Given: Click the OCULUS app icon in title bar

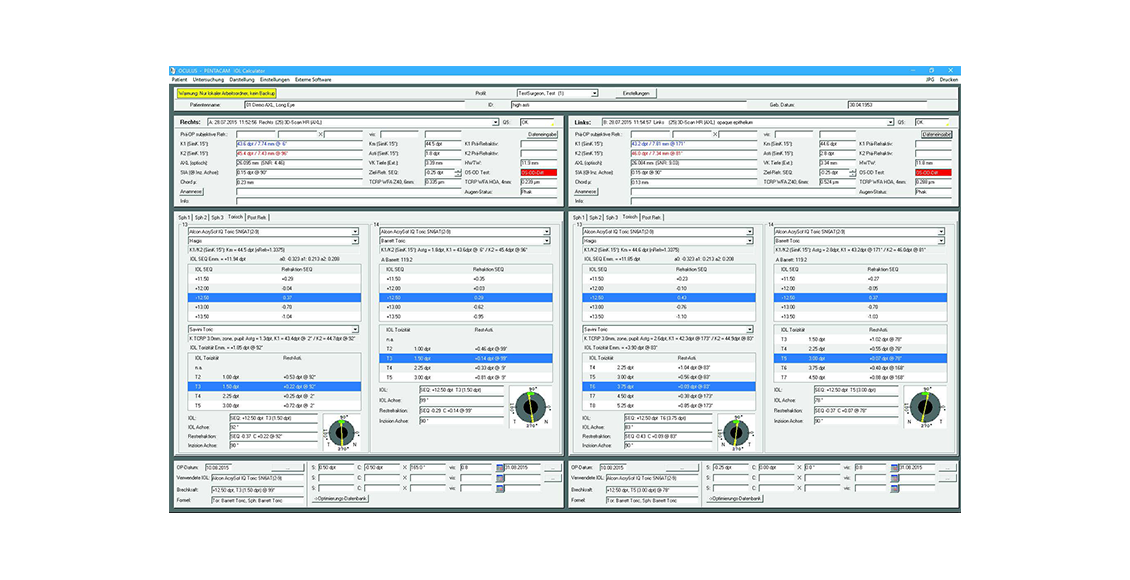Looking at the screenshot, I should click(x=172, y=71).
